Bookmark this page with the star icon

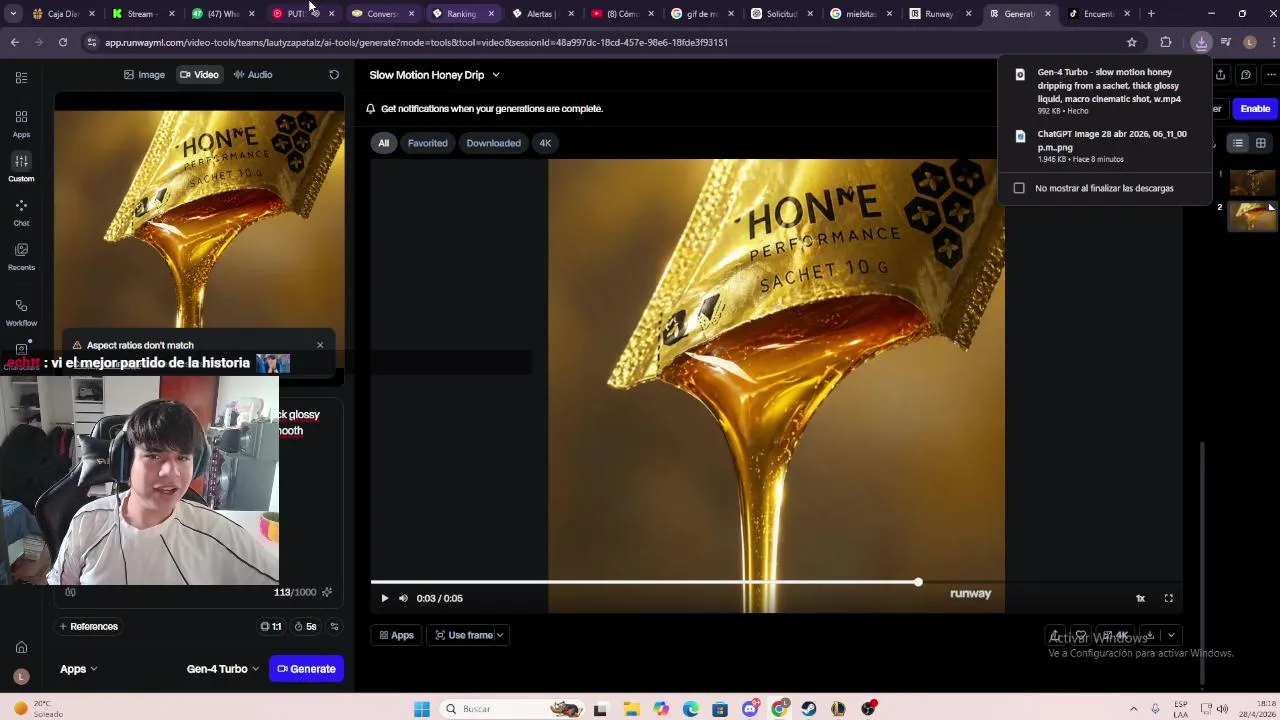pos(1132,42)
